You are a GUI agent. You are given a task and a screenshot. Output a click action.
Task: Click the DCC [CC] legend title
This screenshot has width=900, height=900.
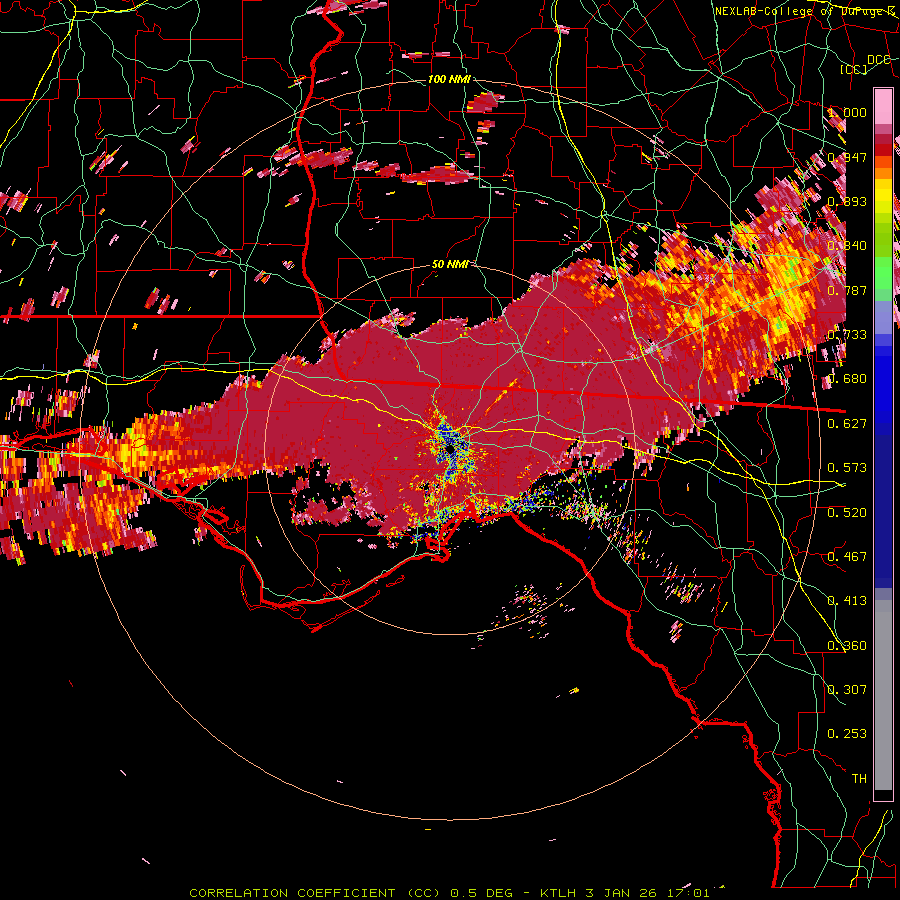click(x=865, y=64)
